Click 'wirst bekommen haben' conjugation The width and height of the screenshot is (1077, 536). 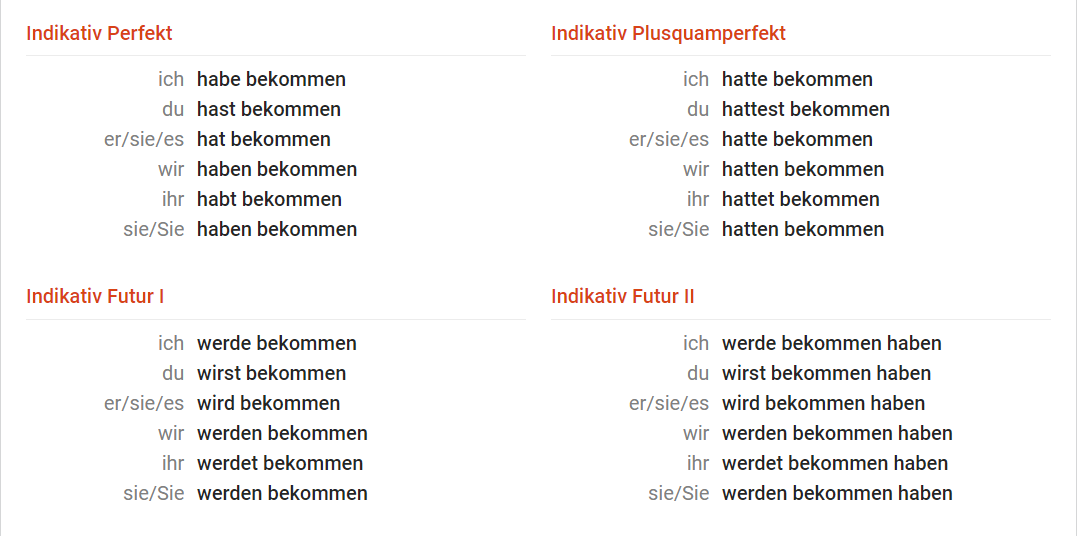[x=826, y=373]
